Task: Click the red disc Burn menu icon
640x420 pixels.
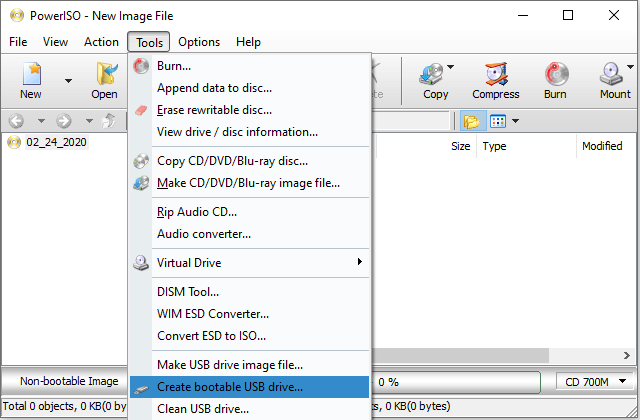Action: (x=141, y=66)
